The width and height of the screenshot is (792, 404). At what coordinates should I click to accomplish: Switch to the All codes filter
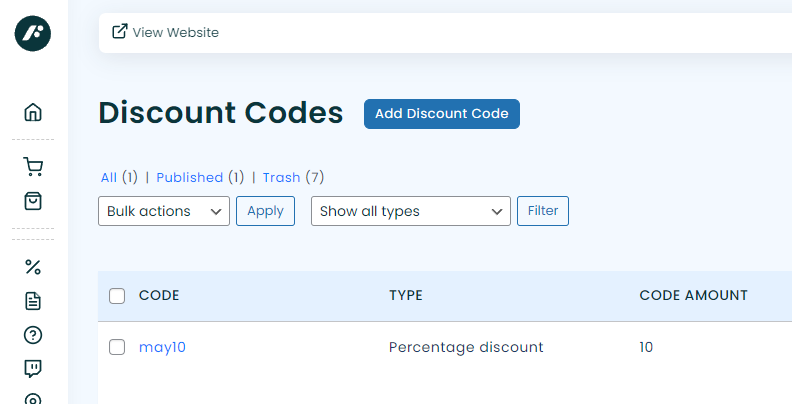pos(109,177)
